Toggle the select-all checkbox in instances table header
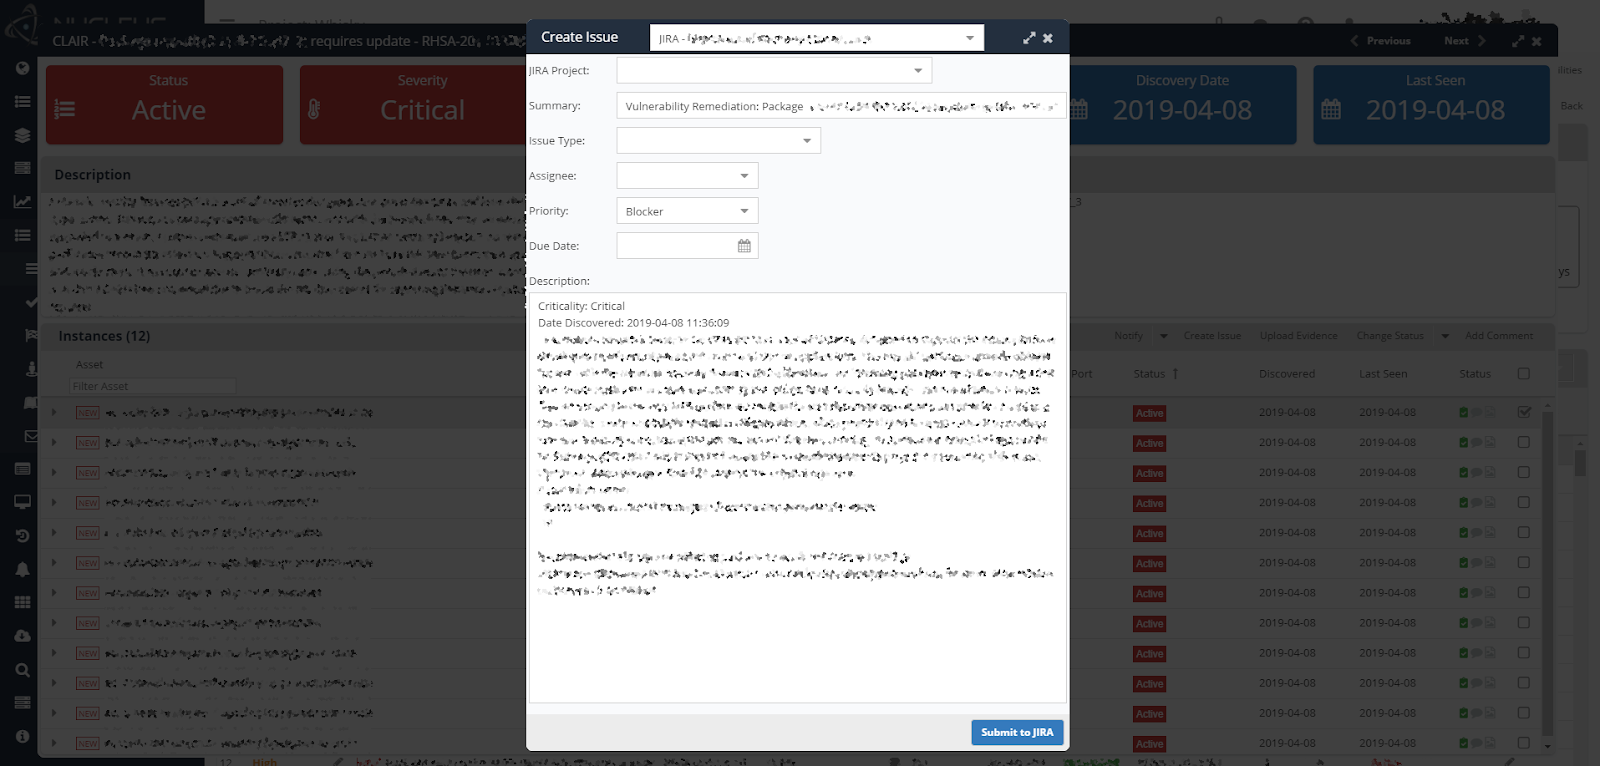This screenshot has width=1600, height=766. pyautogui.click(x=1524, y=374)
